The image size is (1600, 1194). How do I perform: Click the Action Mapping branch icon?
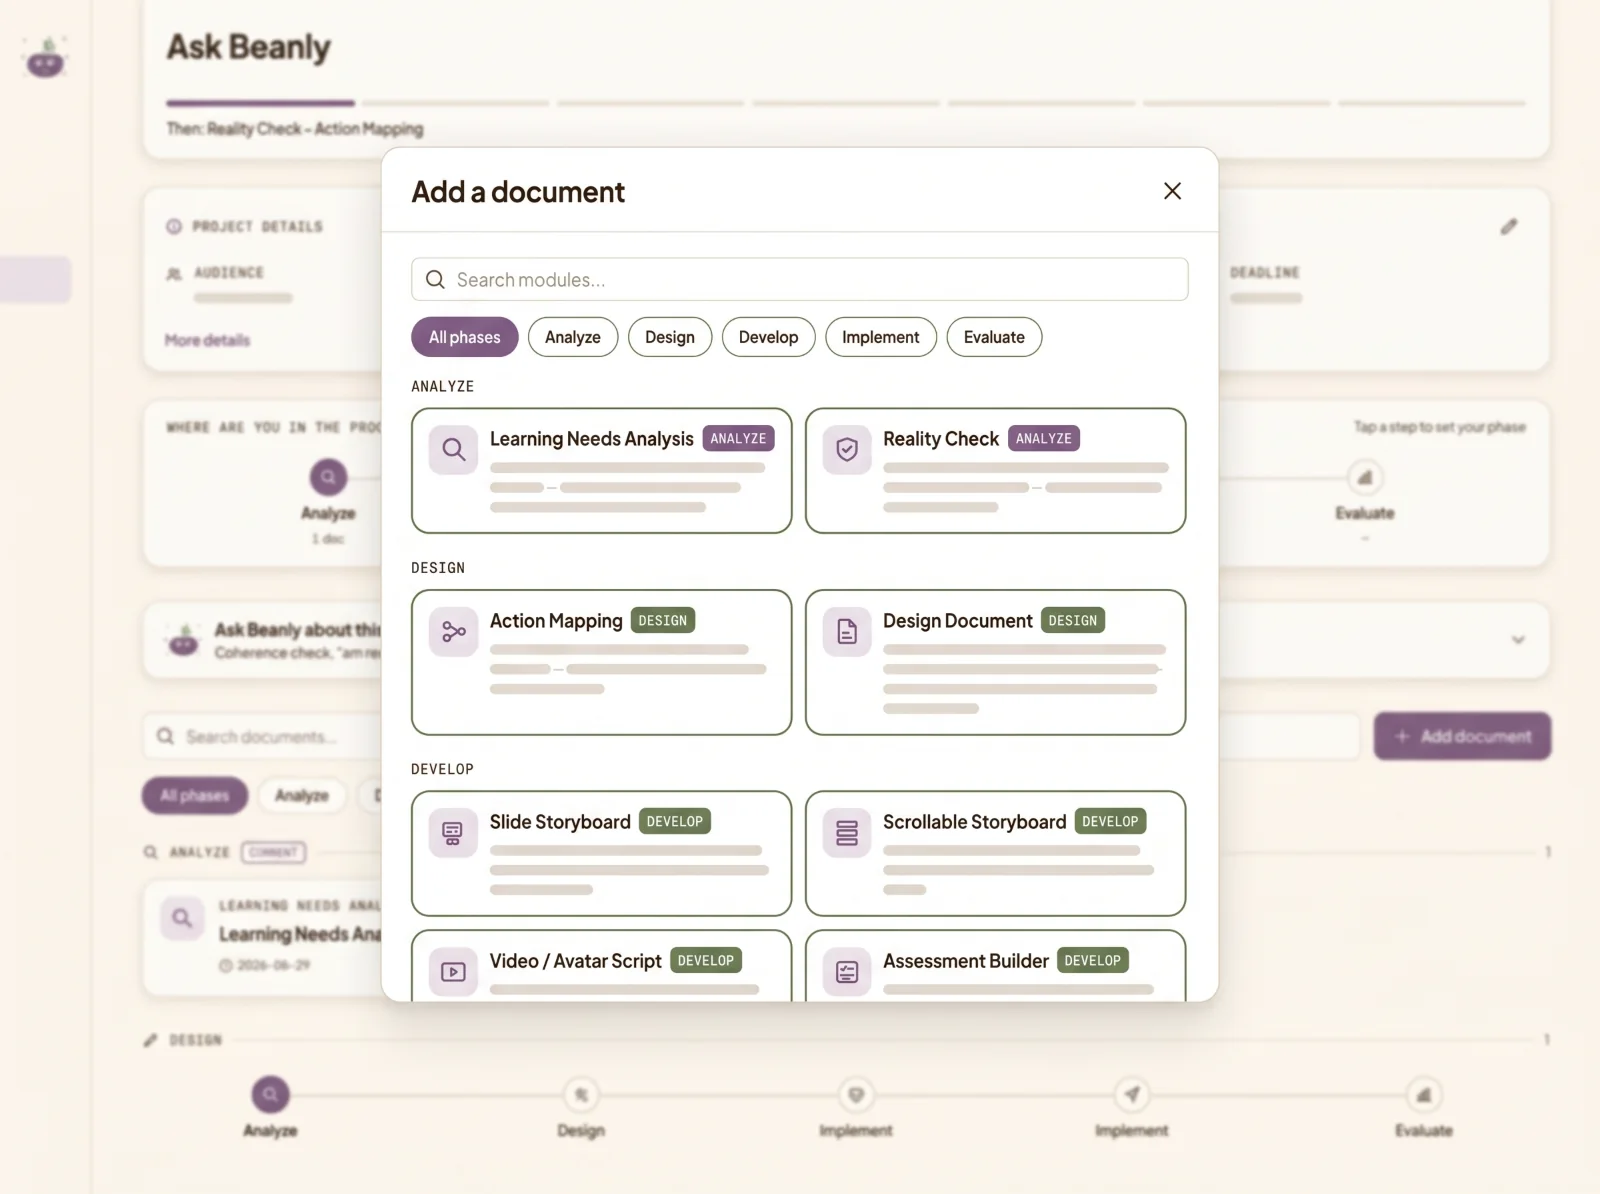point(453,632)
